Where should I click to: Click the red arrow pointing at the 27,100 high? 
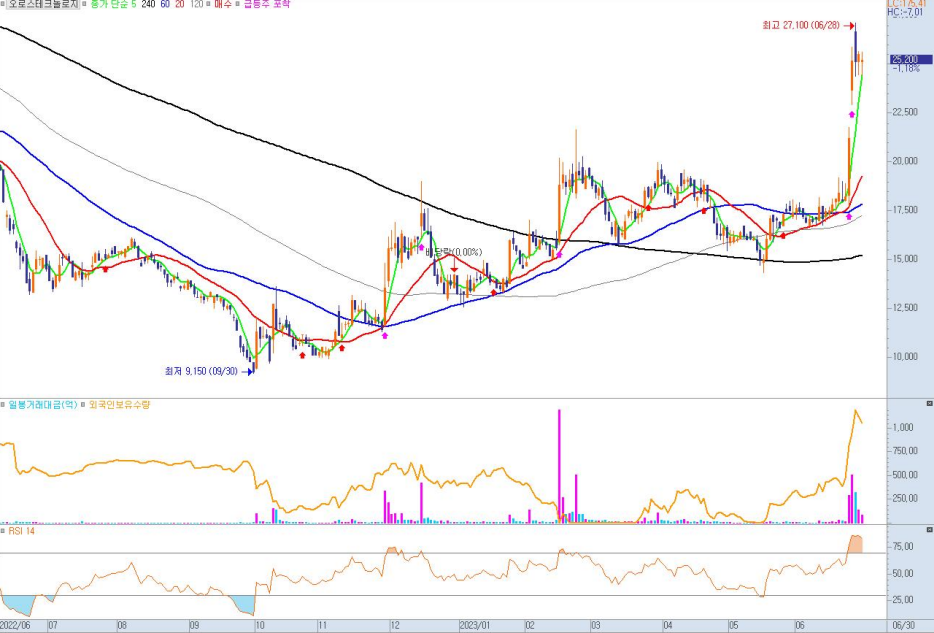click(849, 26)
